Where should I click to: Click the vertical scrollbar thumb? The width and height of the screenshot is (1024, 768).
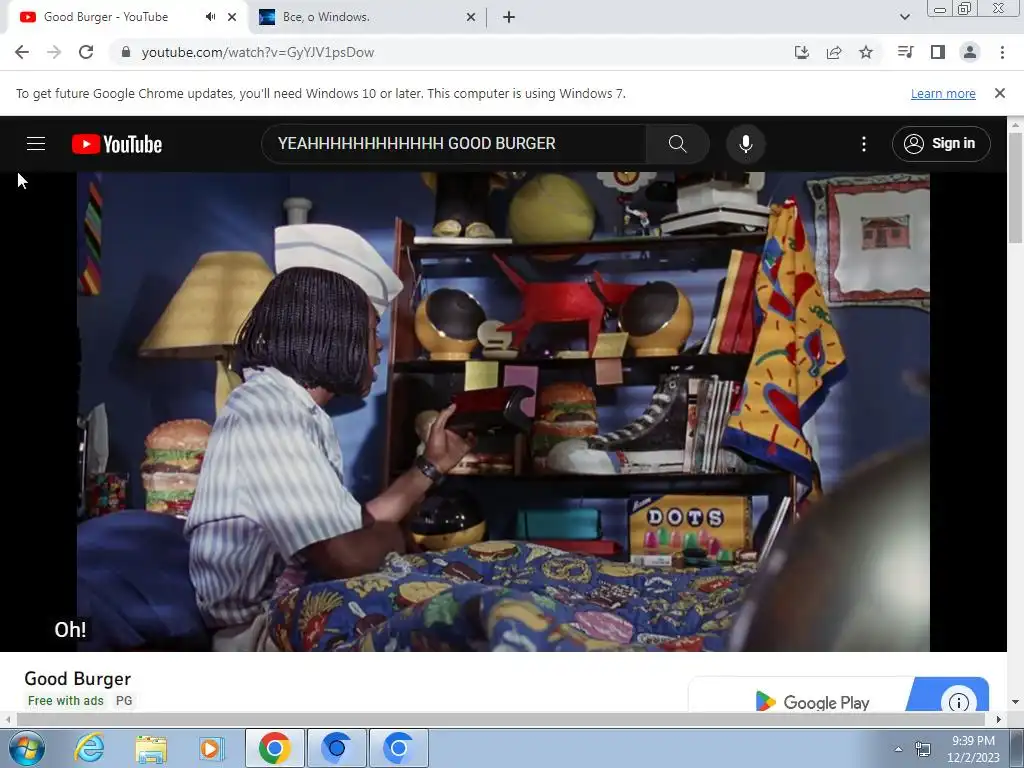1016,186
